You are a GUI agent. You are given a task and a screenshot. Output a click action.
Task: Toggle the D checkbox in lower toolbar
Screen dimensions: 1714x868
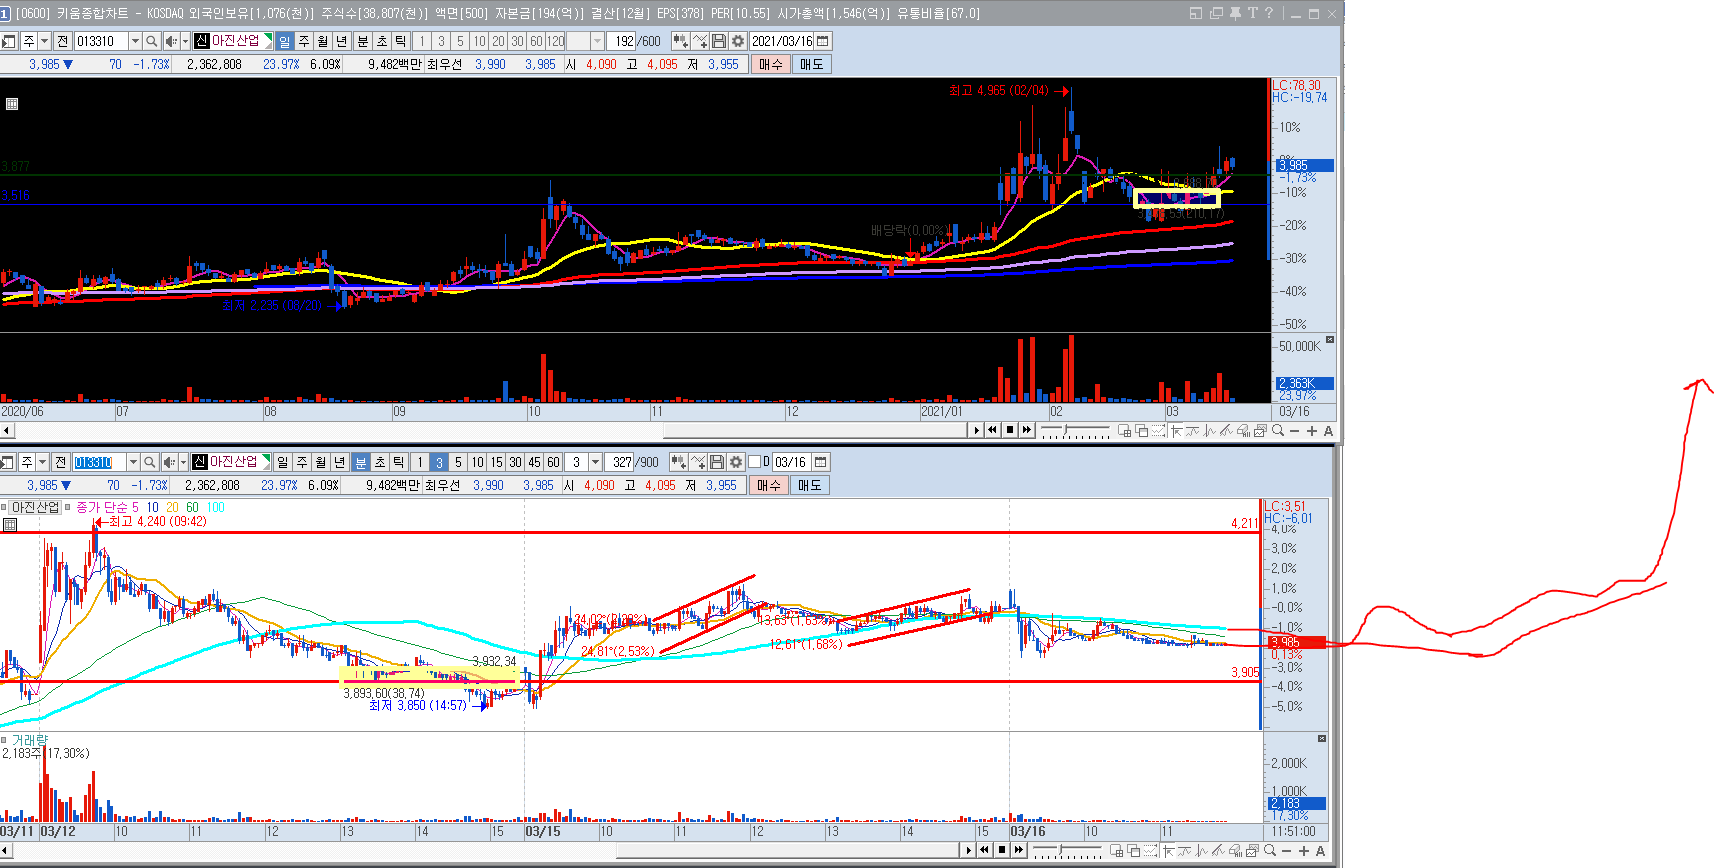755,462
